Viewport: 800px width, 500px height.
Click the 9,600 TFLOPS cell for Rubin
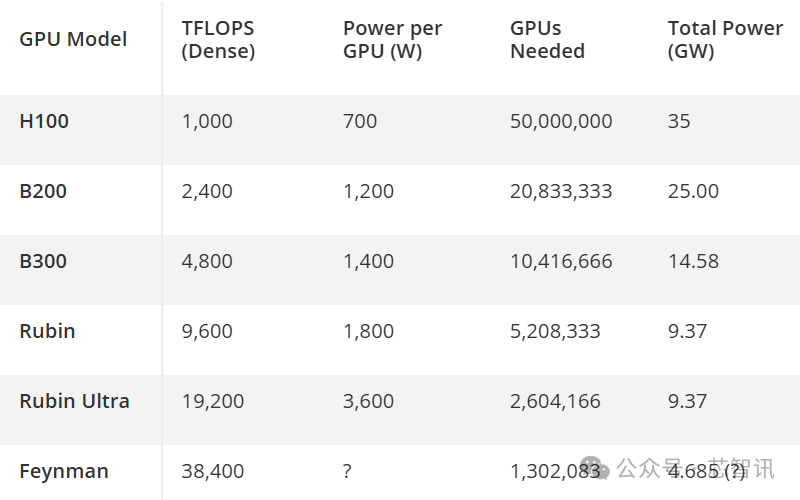pos(207,332)
